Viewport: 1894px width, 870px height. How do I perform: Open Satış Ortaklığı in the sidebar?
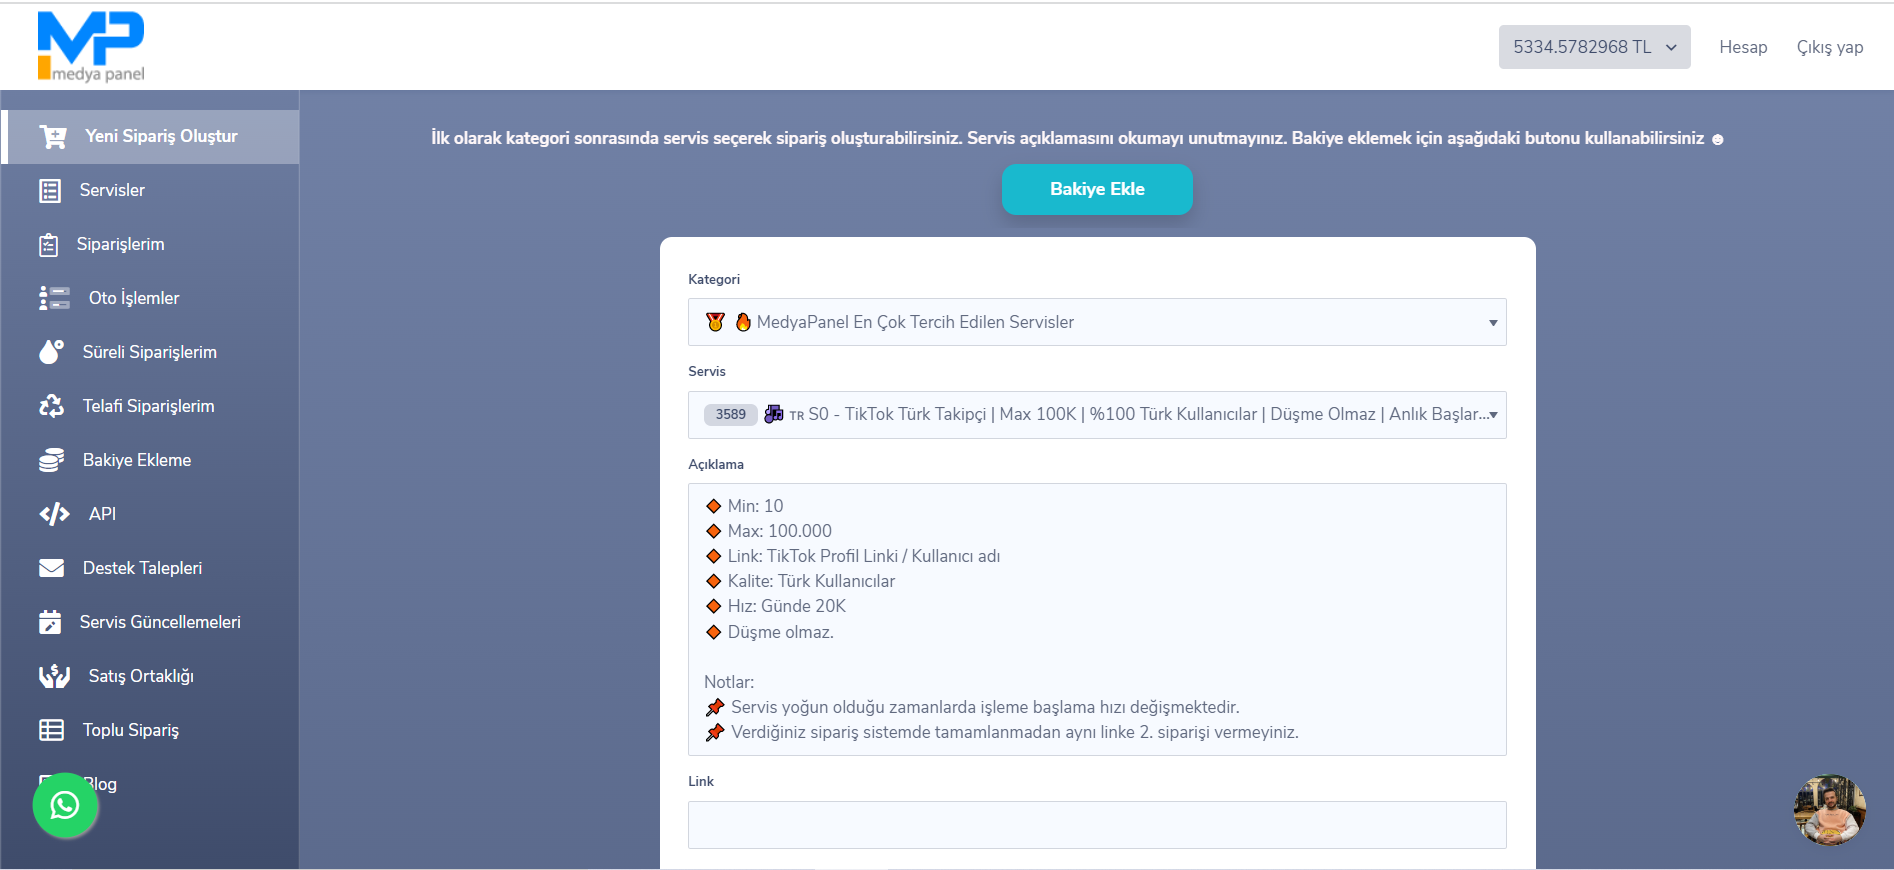point(140,676)
